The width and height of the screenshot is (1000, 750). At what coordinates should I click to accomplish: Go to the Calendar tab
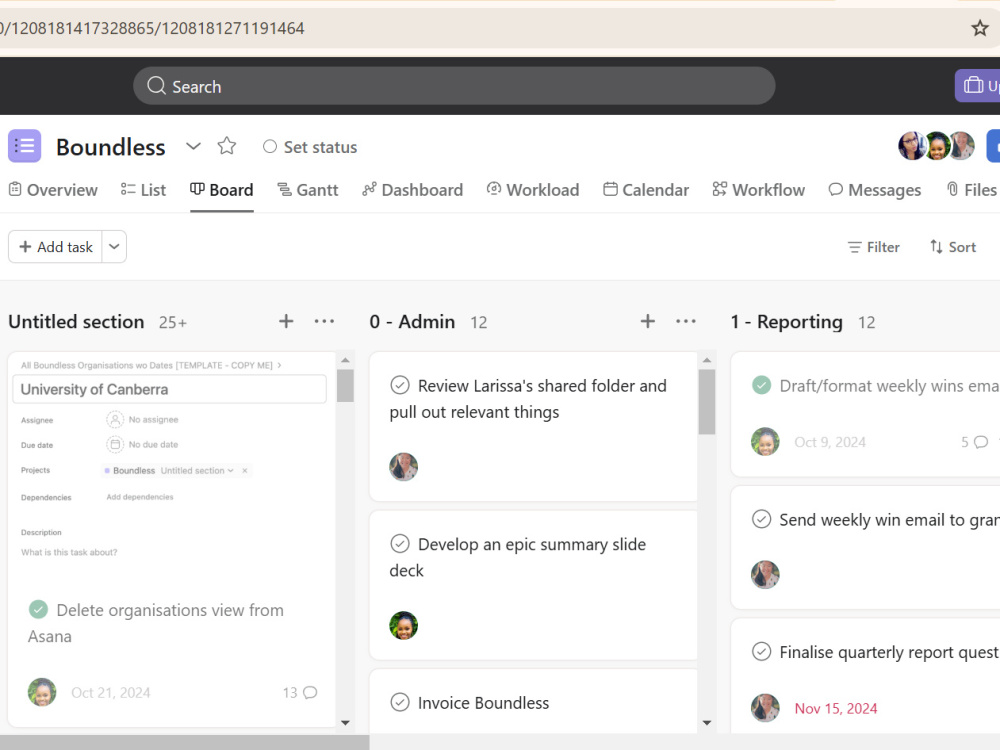(646, 190)
